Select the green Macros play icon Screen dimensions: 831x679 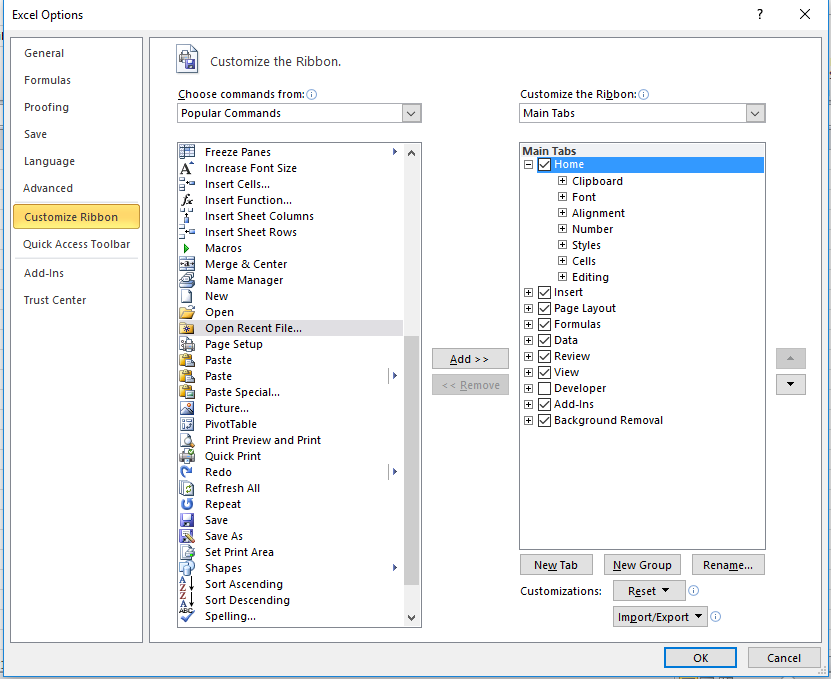(187, 248)
